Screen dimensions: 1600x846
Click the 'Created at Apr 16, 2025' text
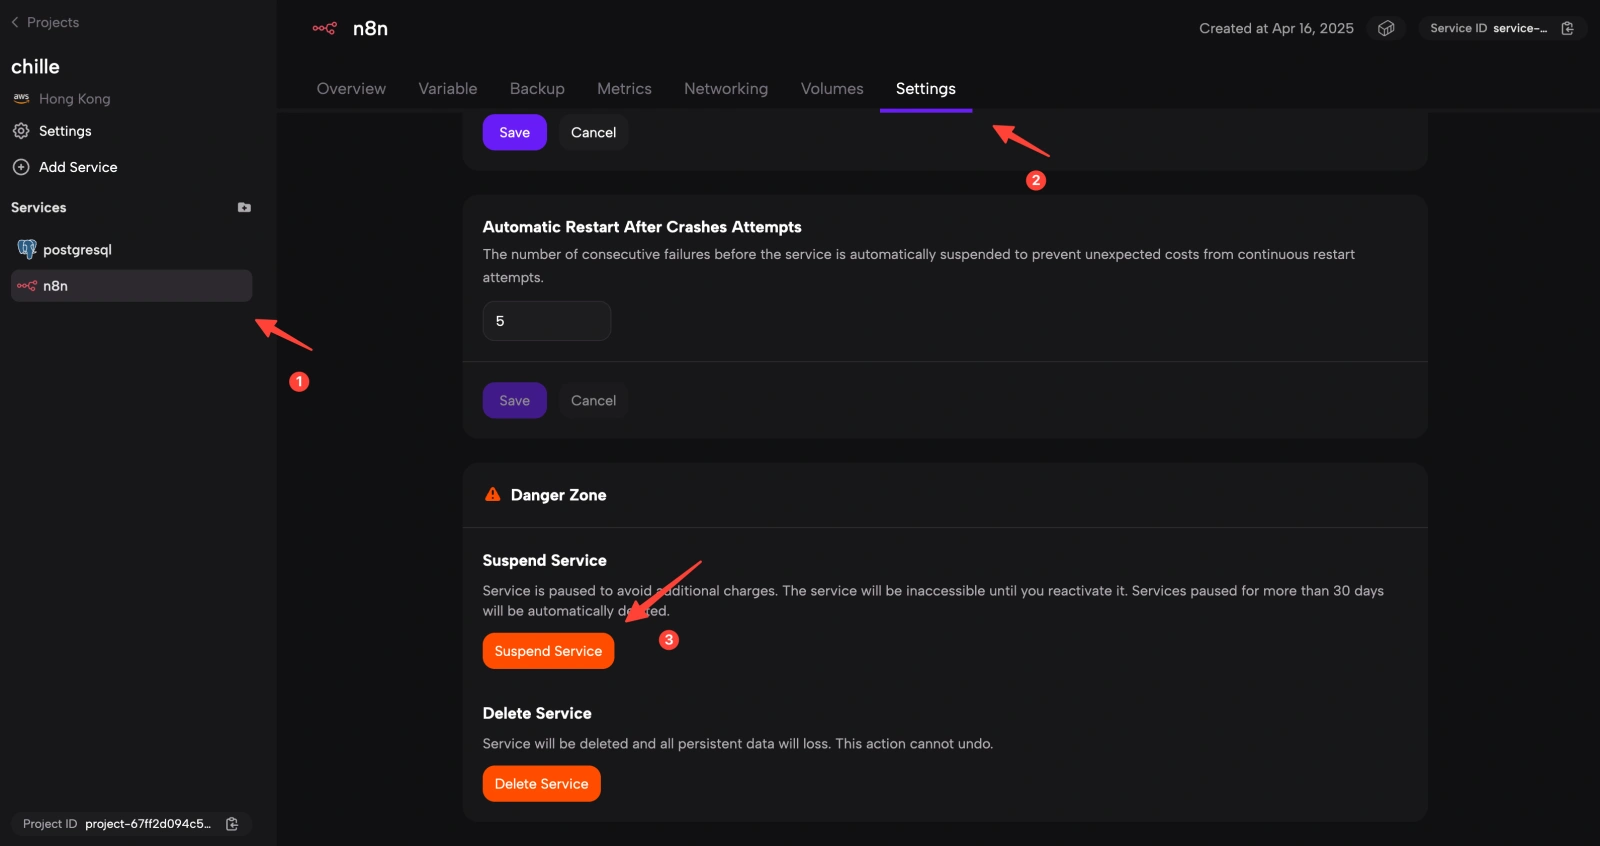1276,28
